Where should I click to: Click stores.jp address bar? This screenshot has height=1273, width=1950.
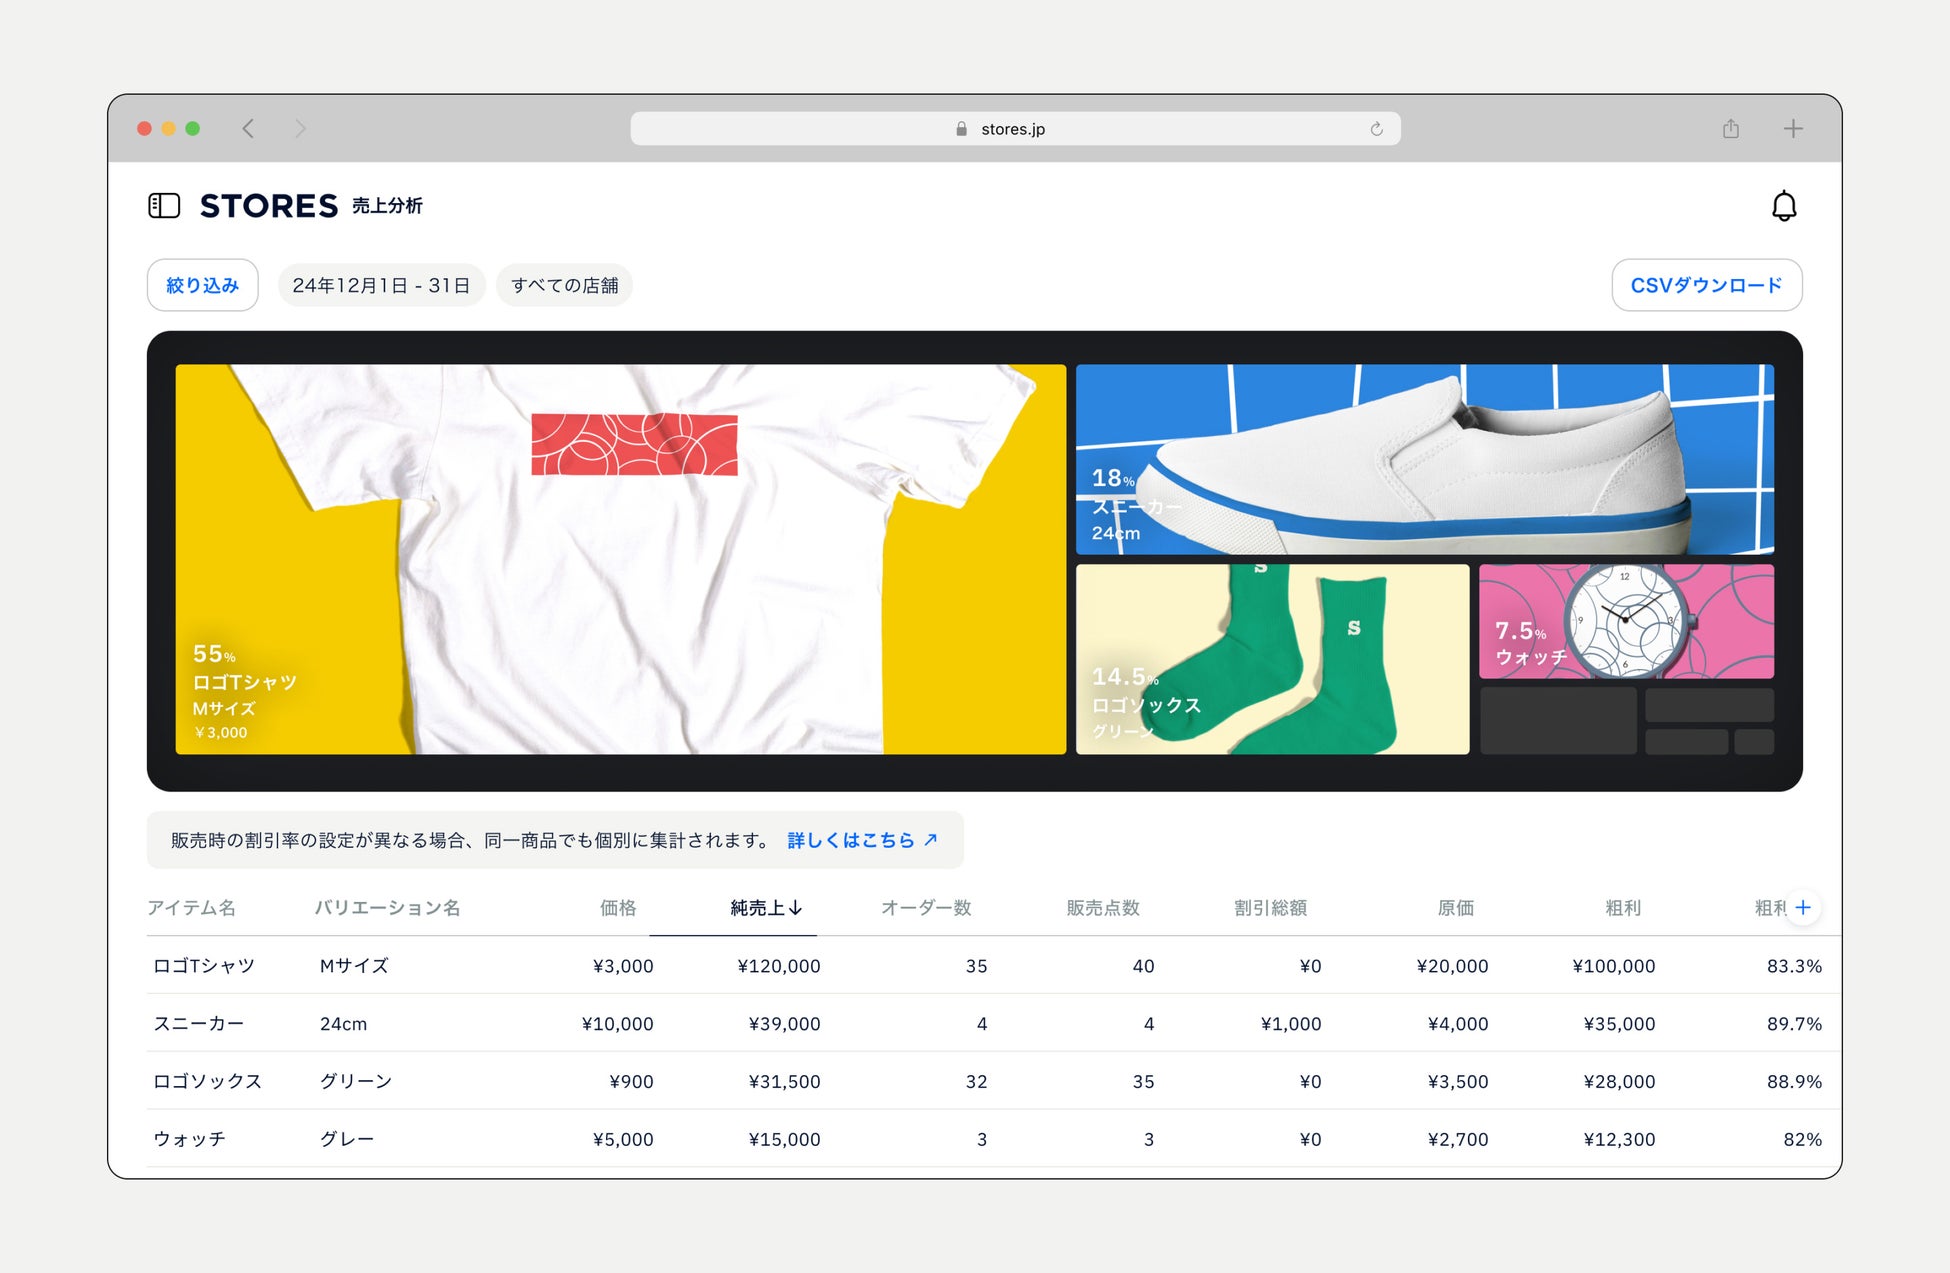tap(1013, 129)
